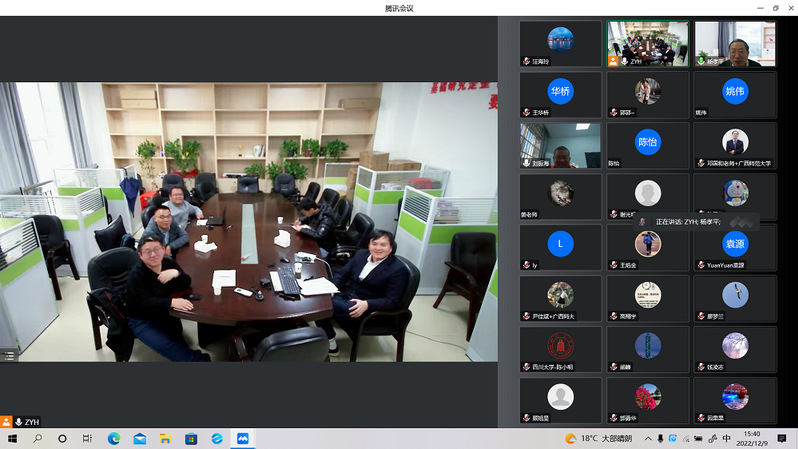Open the Windows Start menu
The height and width of the screenshot is (449, 798).
(x=12, y=438)
